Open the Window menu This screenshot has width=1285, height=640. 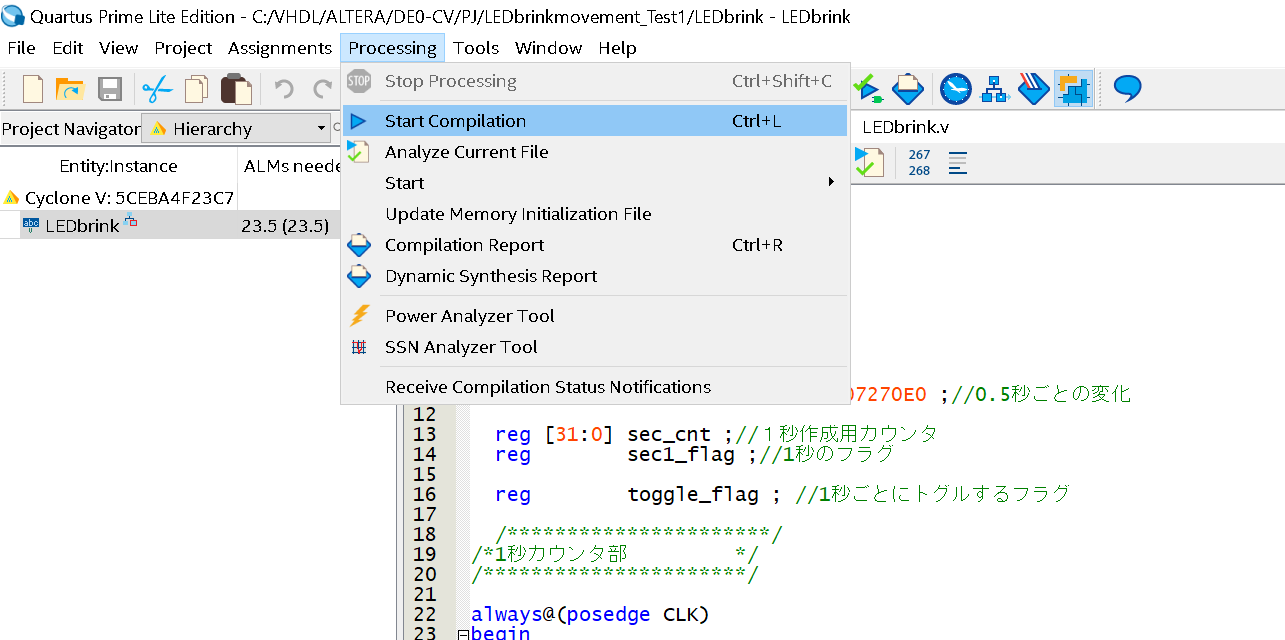tap(548, 48)
